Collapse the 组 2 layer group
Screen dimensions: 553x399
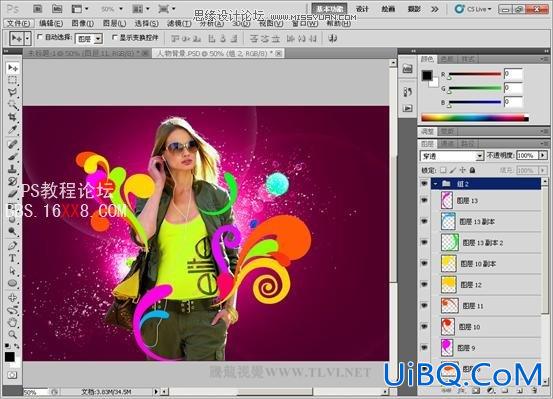pos(436,184)
